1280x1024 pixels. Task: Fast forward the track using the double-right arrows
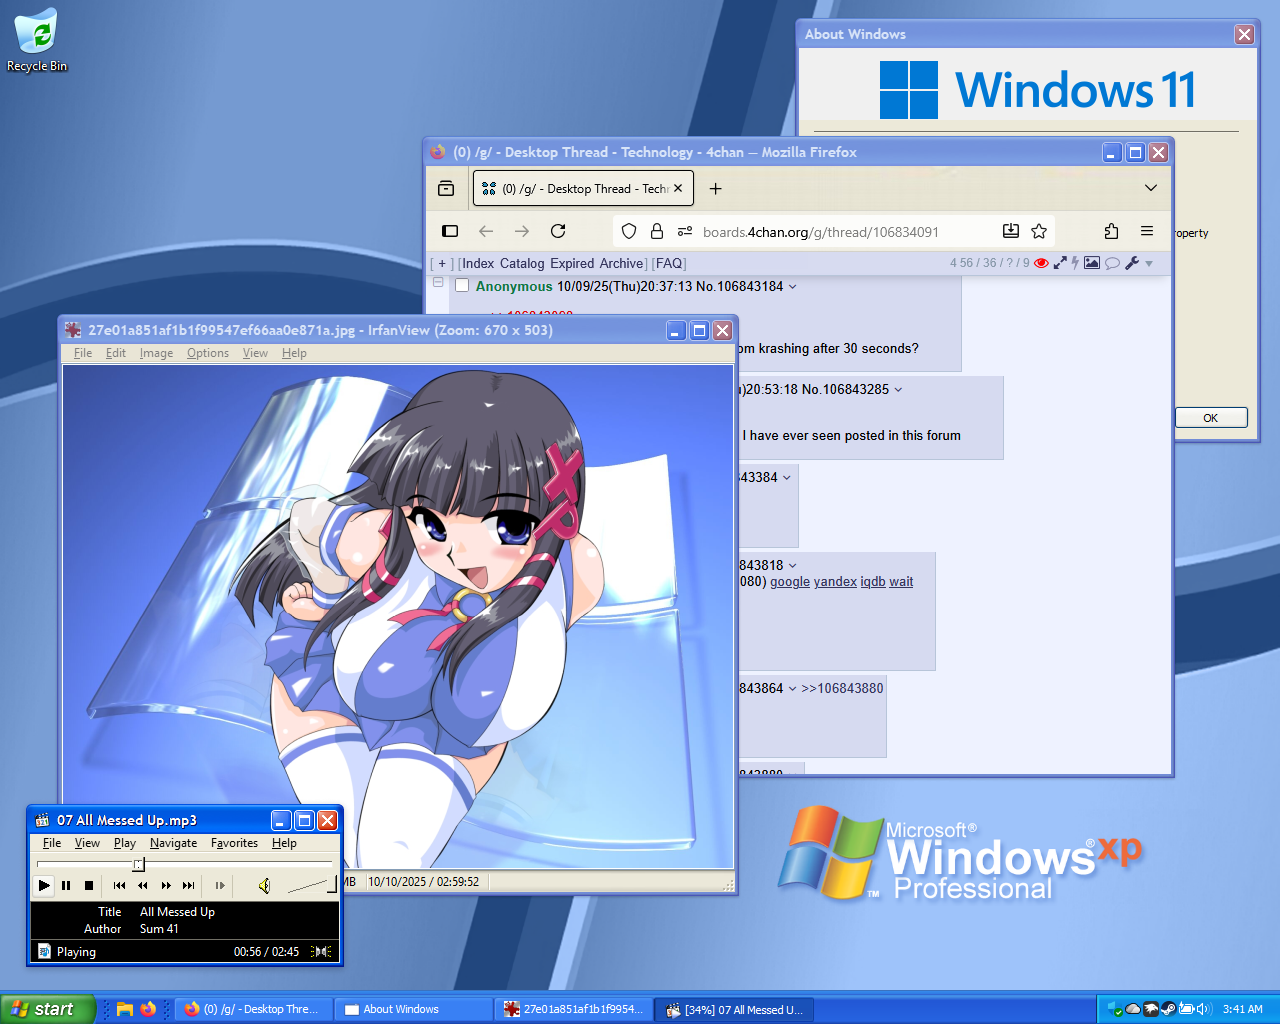tap(165, 885)
